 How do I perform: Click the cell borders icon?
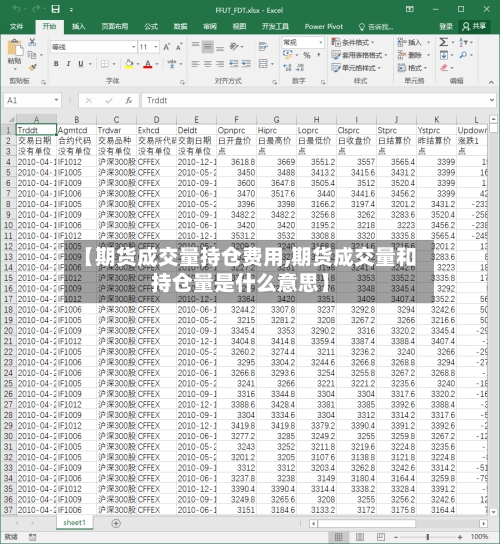point(104,64)
